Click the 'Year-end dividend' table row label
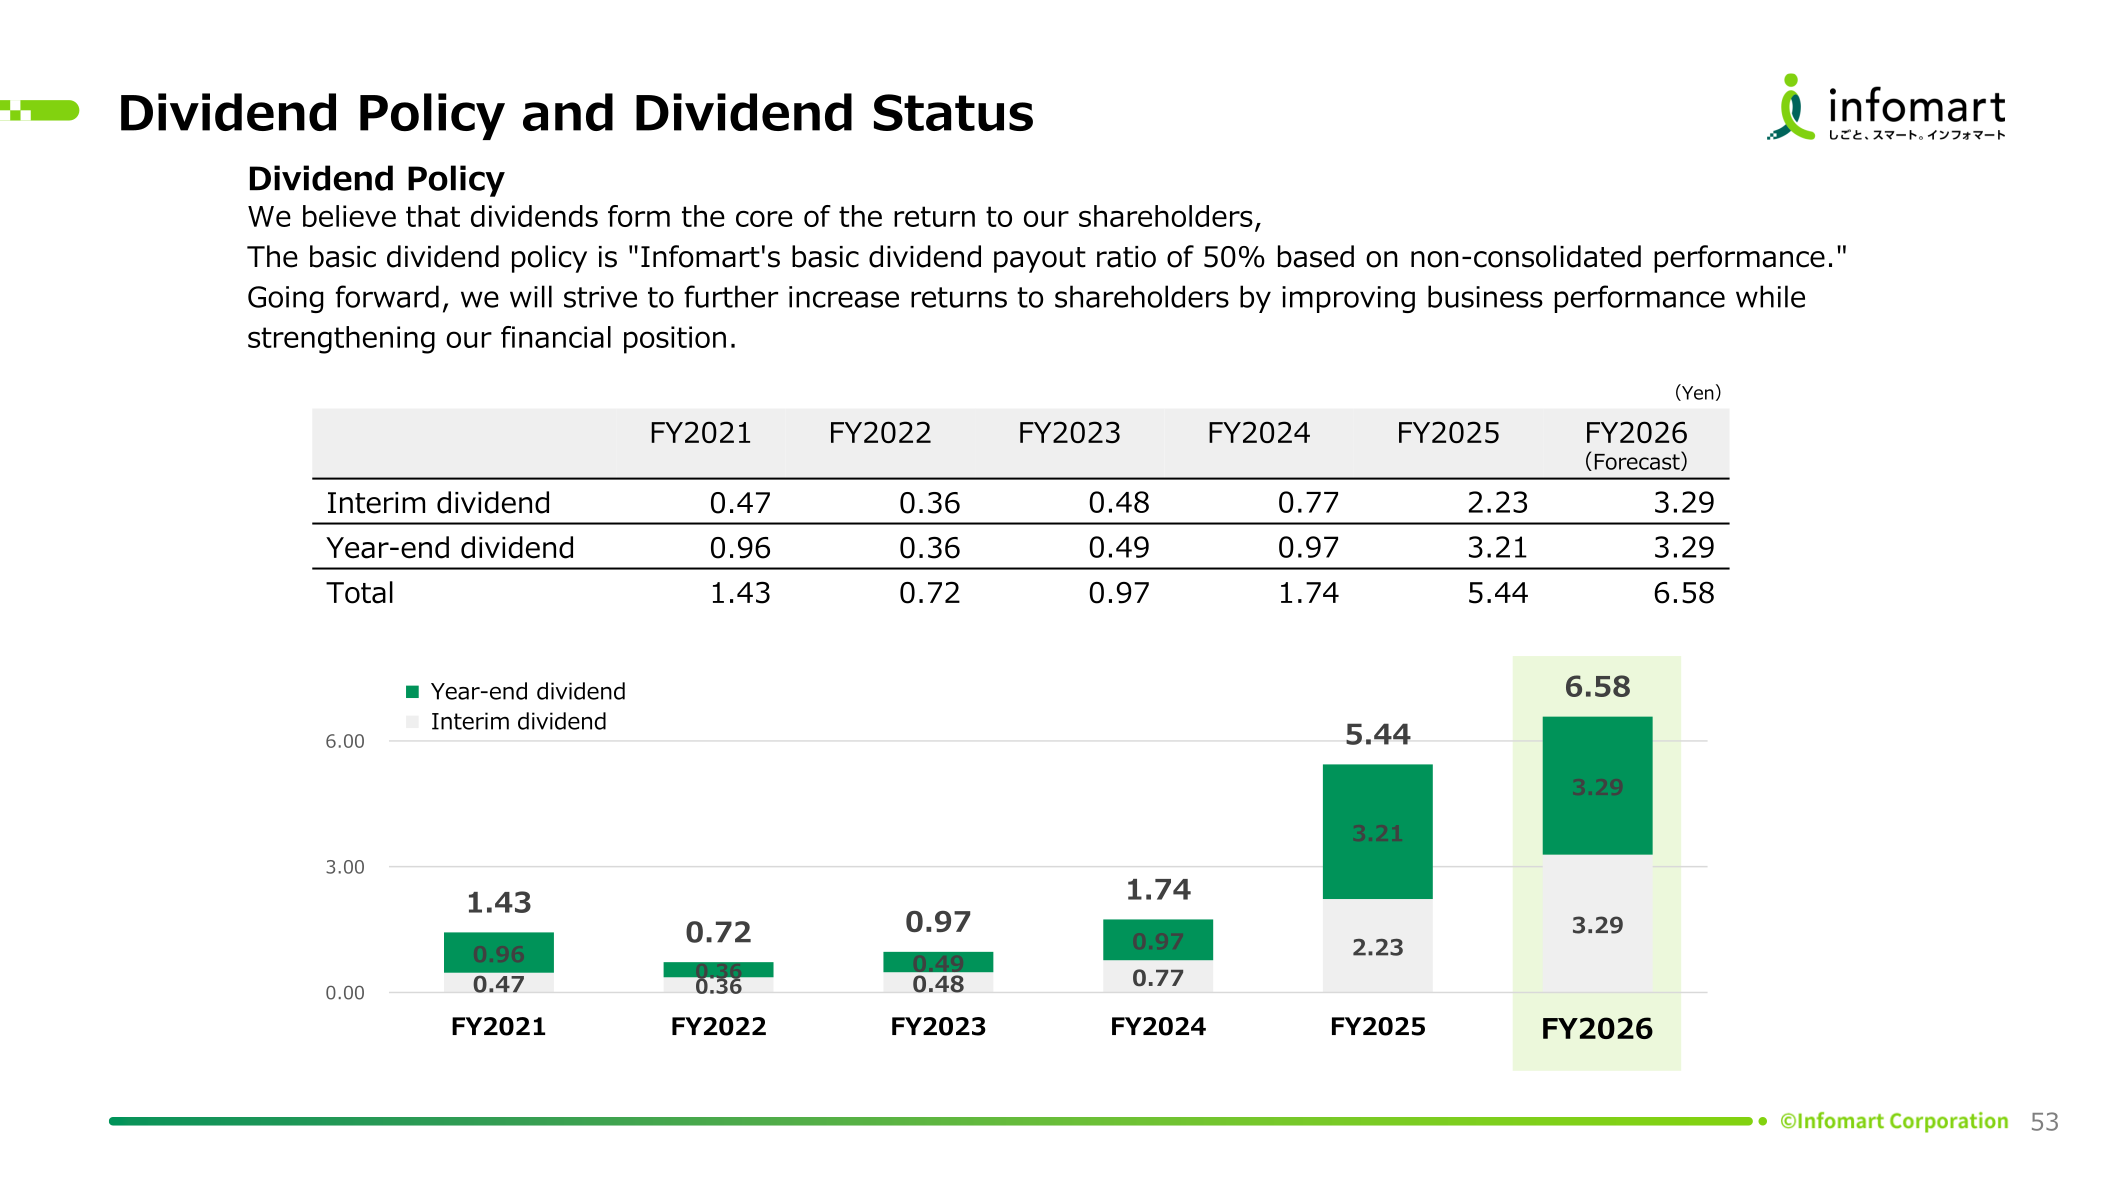Viewport: 2116px width, 1190px height. [x=450, y=548]
